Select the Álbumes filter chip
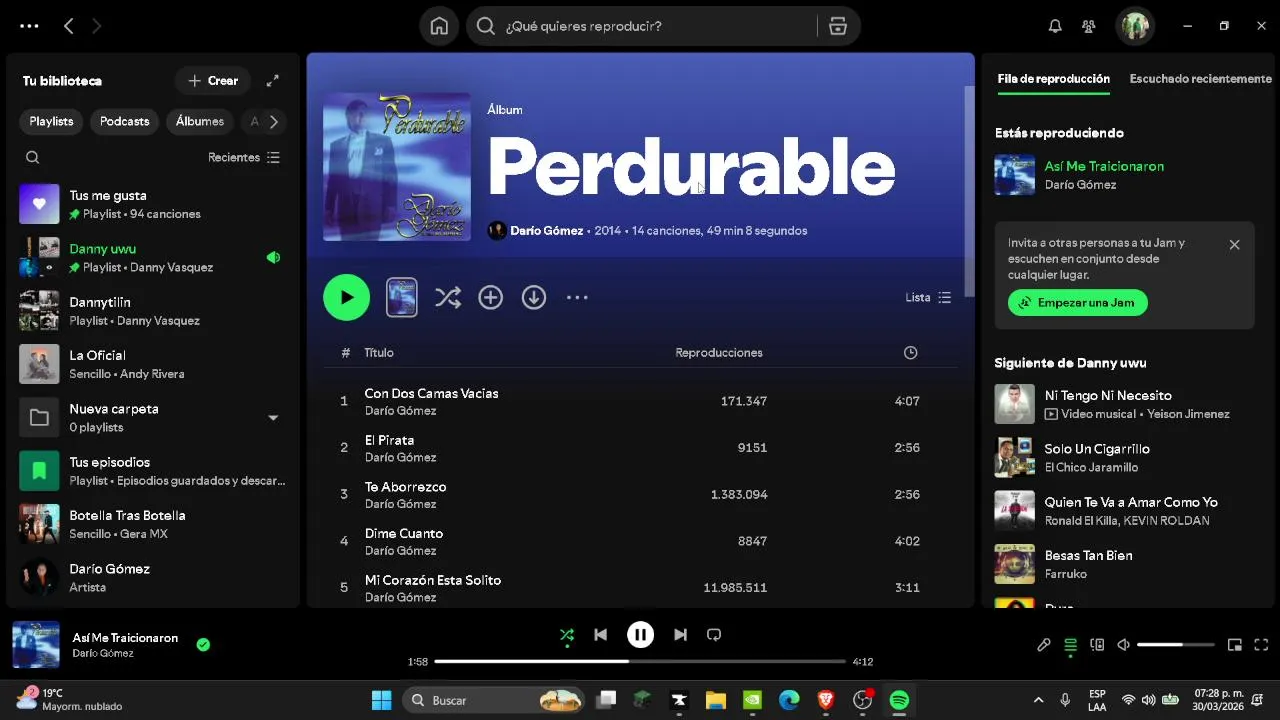Image resolution: width=1280 pixels, height=720 pixels. [x=200, y=121]
